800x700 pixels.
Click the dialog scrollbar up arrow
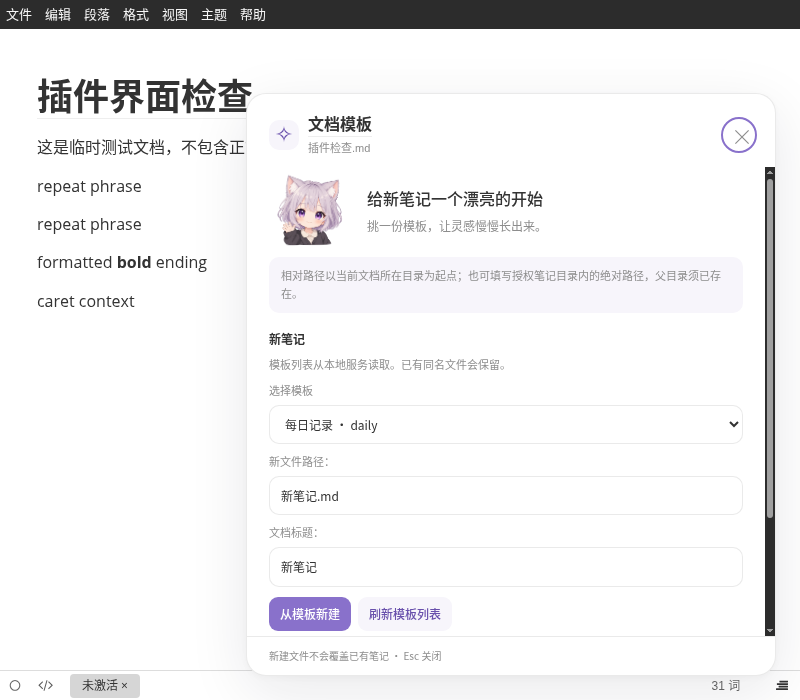point(770,172)
